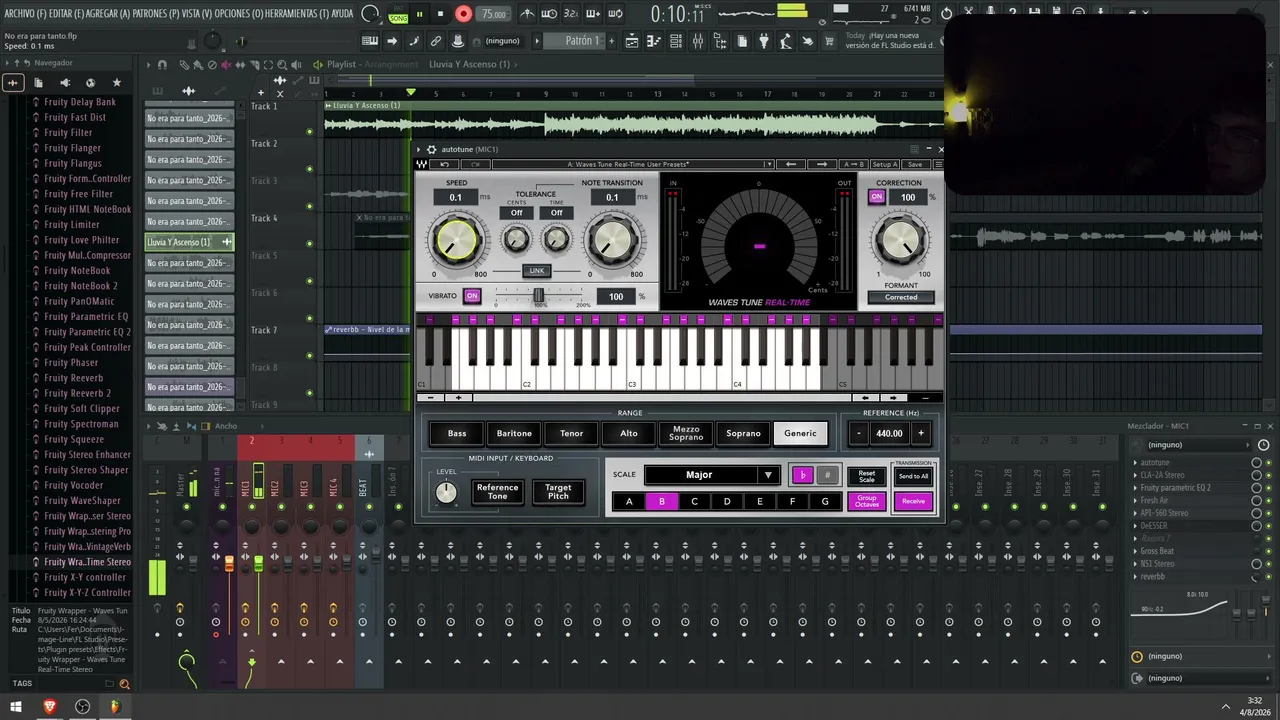Expand the autotune plugin window options arrow
The width and height of the screenshot is (1280, 720).
tap(420, 149)
